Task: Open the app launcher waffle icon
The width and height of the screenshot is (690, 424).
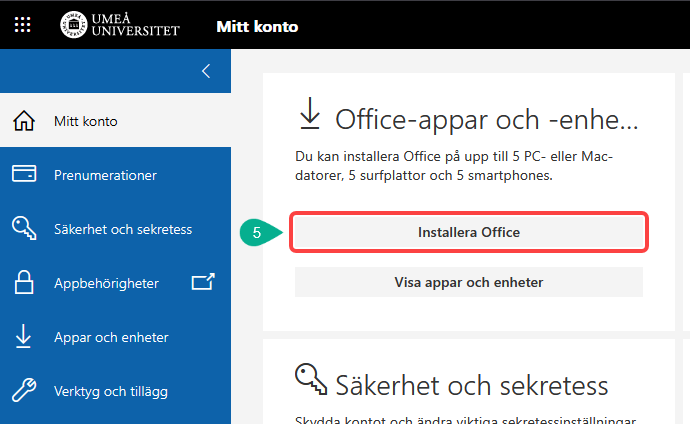Action: pyautogui.click(x=22, y=25)
